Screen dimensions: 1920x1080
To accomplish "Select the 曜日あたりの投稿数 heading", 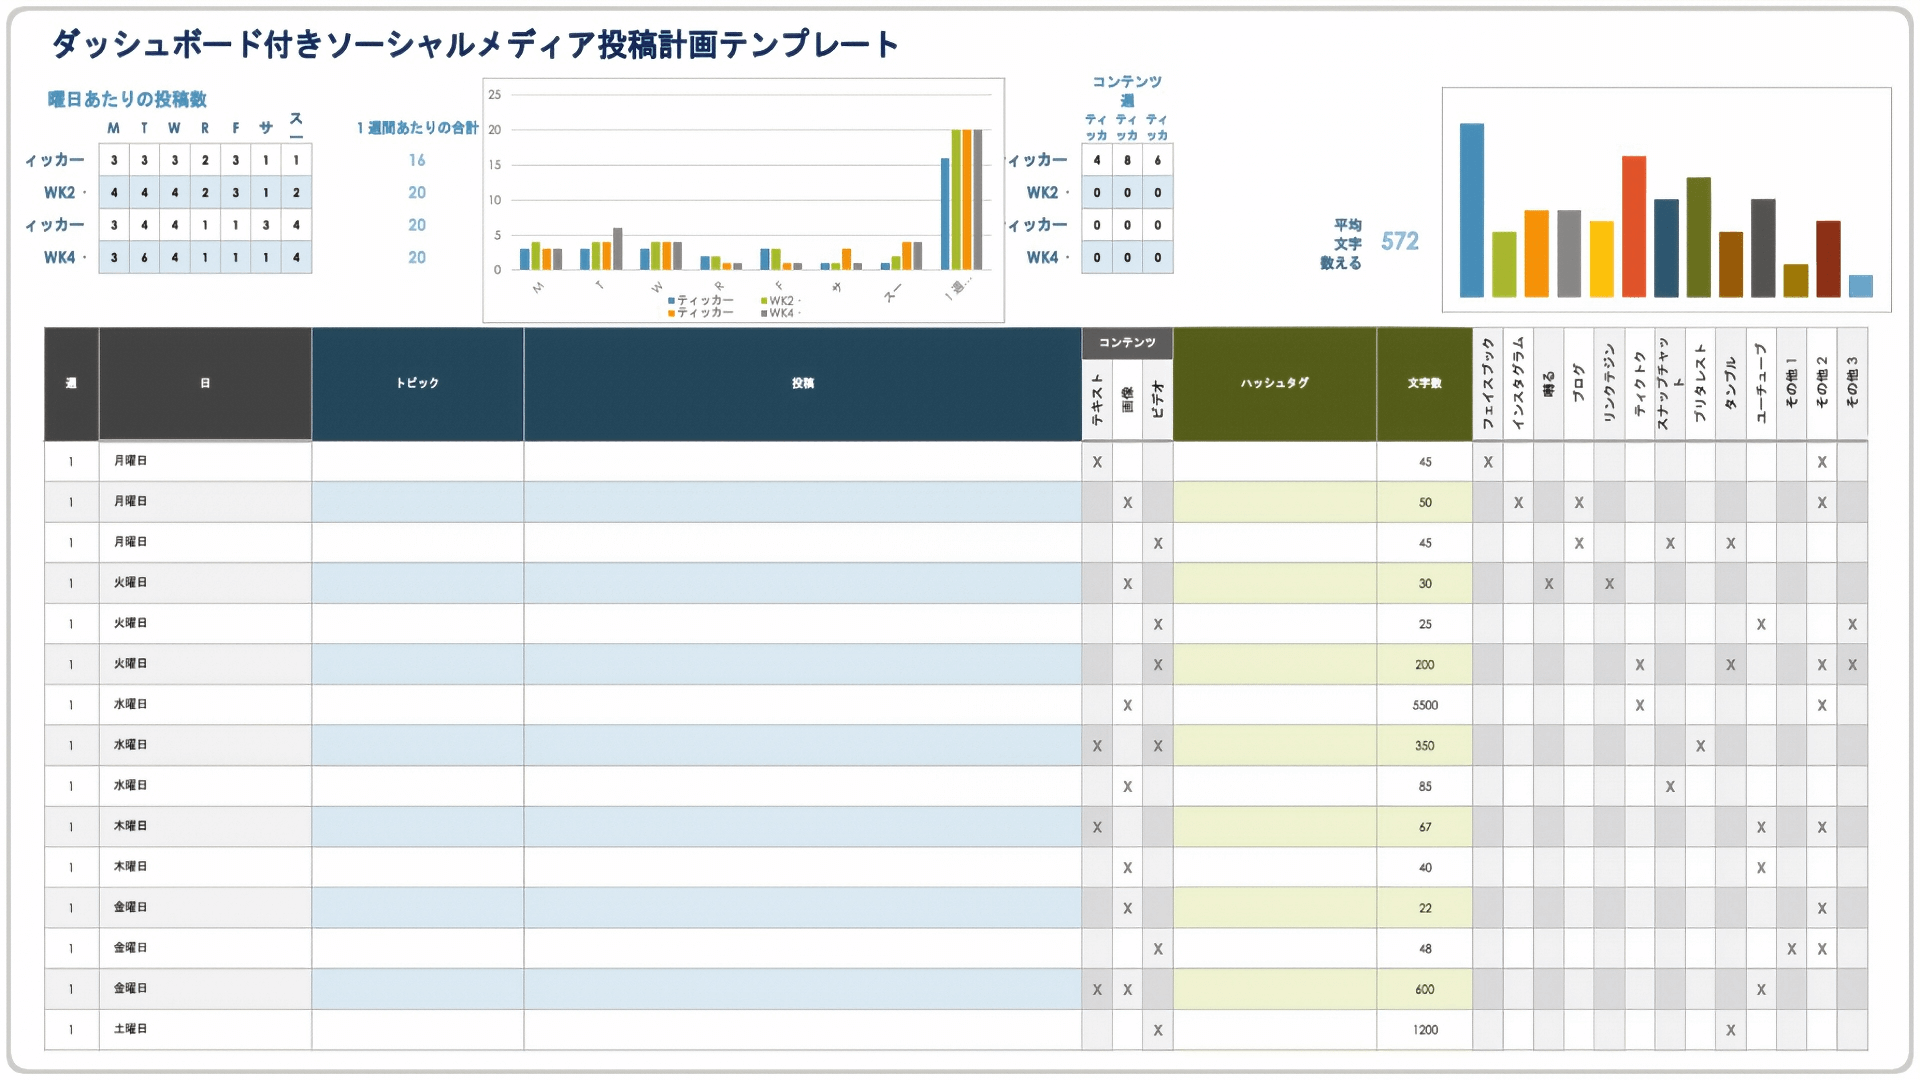I will point(128,99).
